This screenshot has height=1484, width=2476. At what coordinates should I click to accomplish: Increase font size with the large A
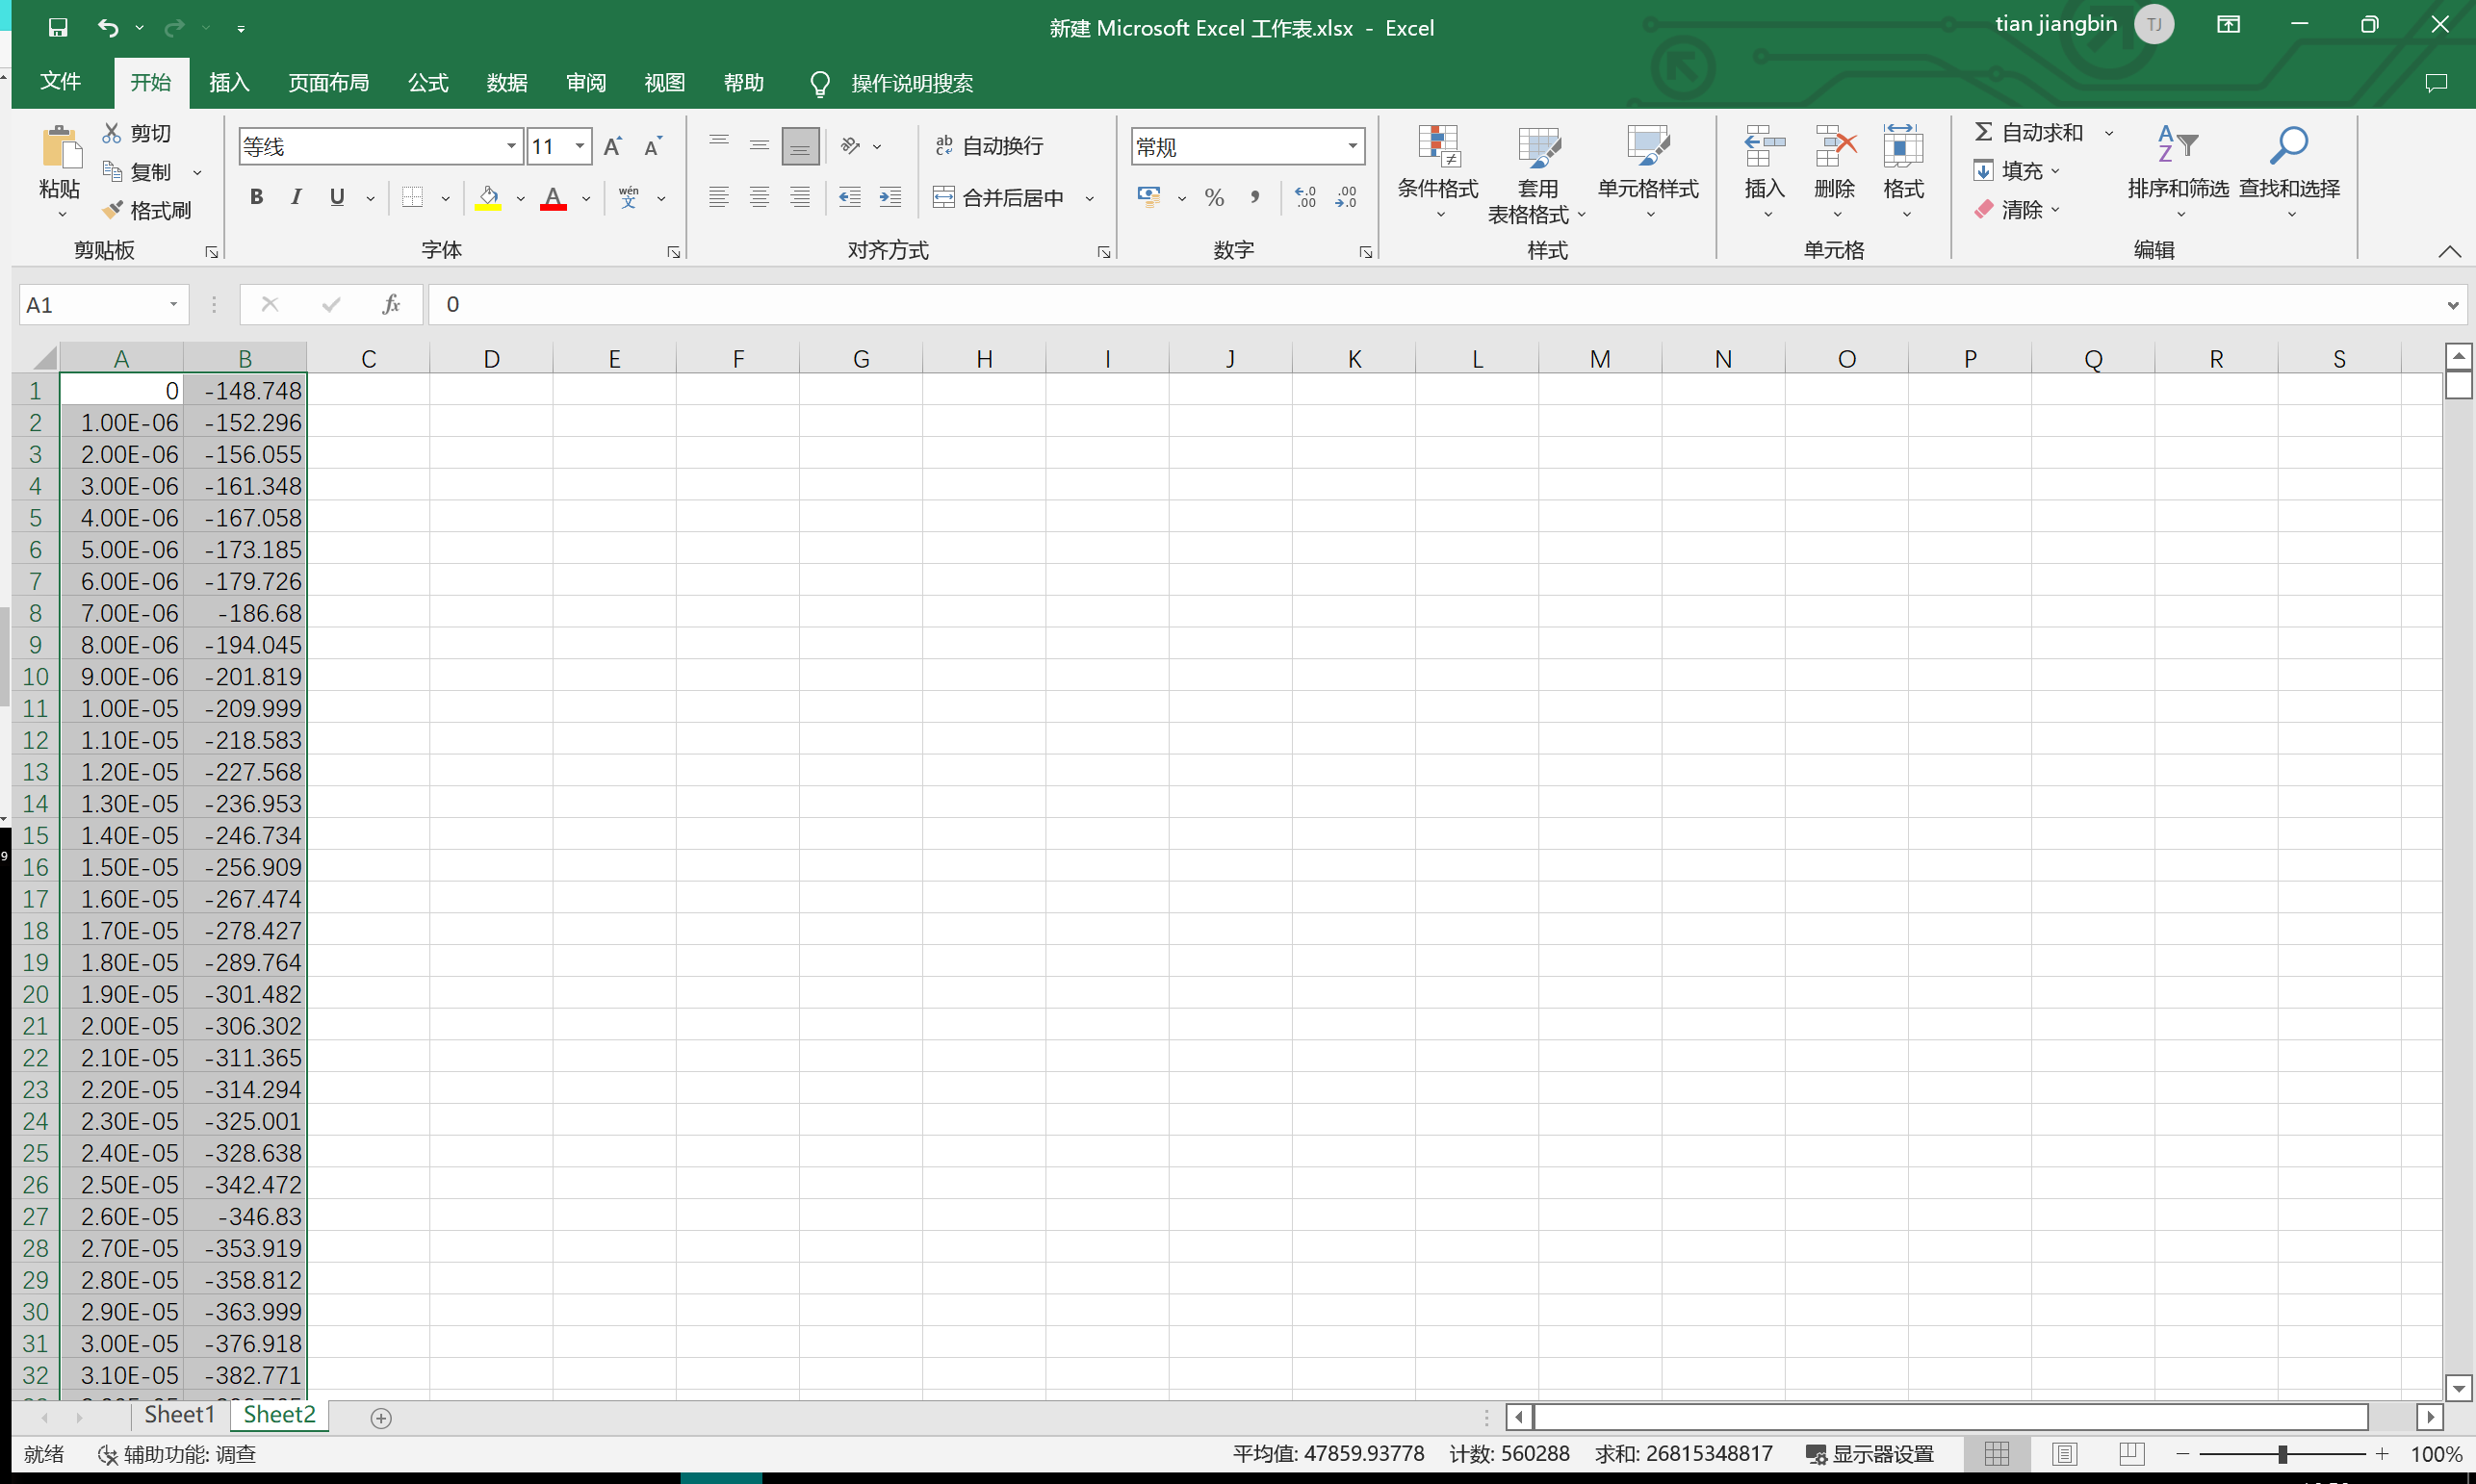613,147
